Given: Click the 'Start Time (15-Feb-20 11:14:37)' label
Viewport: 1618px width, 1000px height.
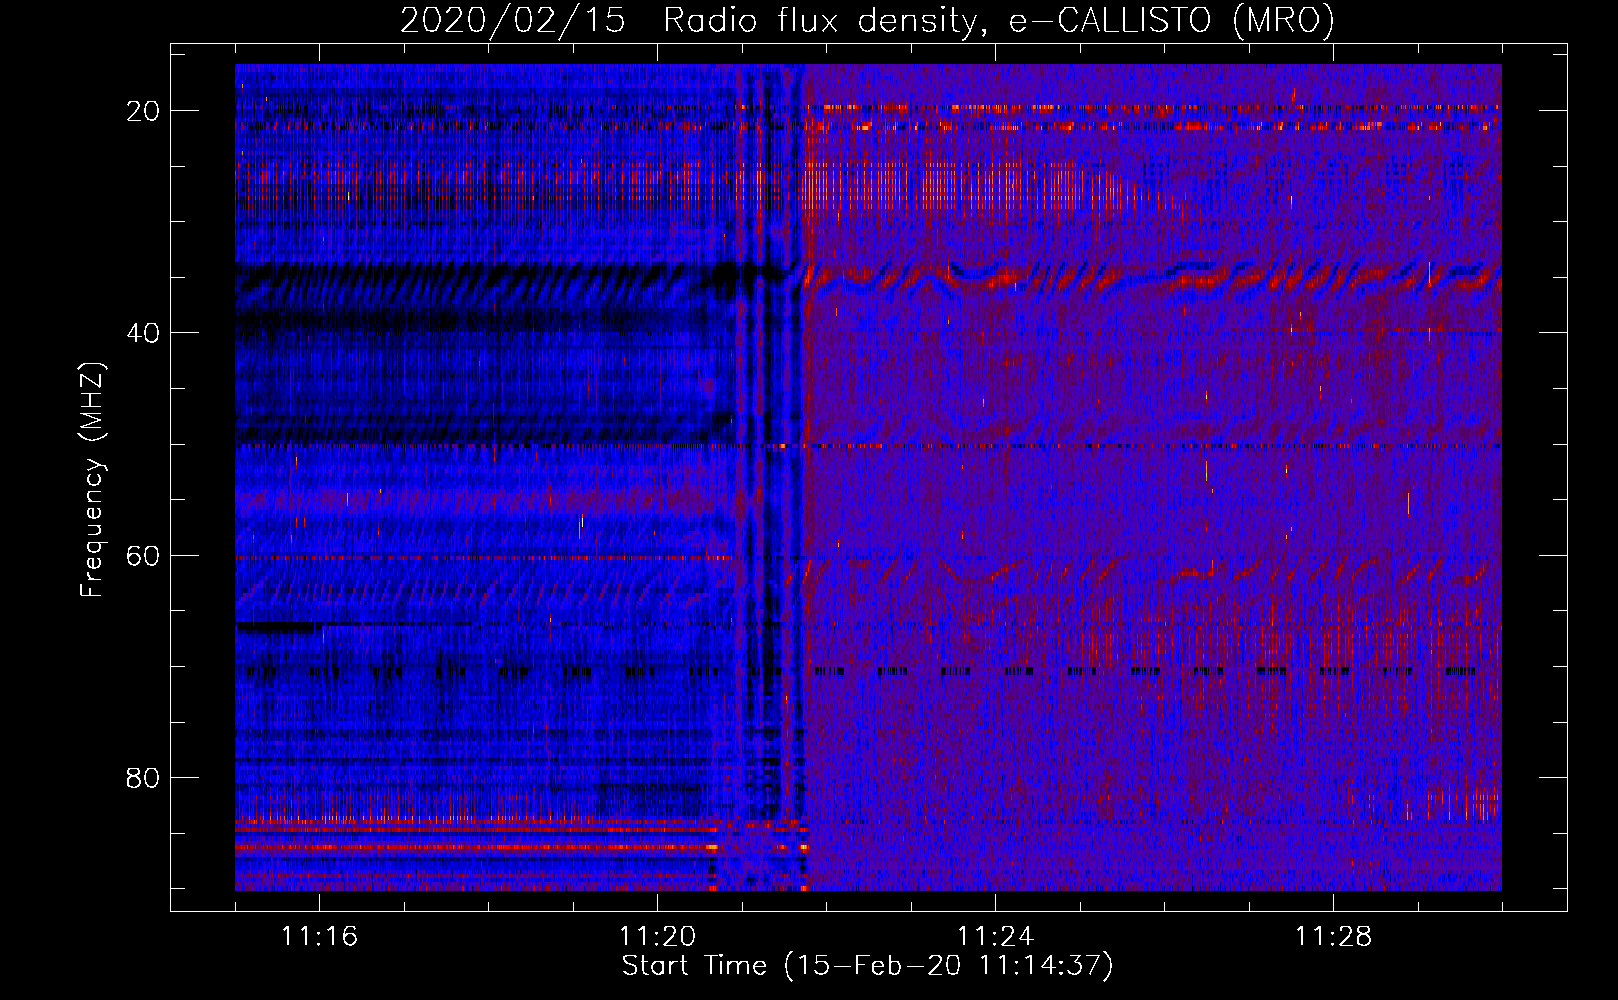Looking at the screenshot, I should [867, 966].
